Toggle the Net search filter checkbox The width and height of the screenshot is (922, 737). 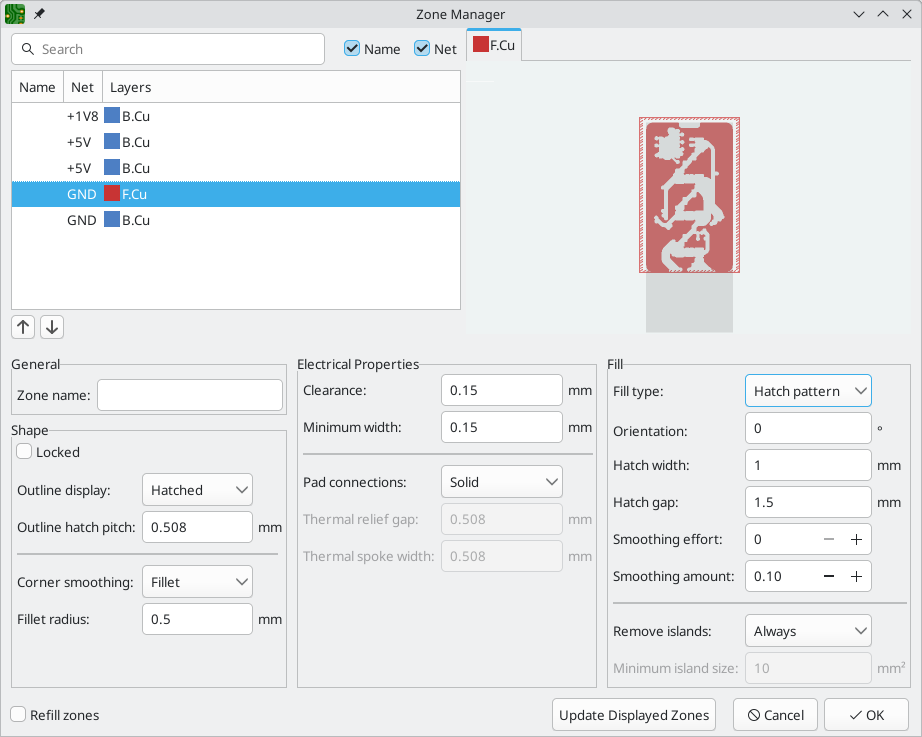(422, 49)
